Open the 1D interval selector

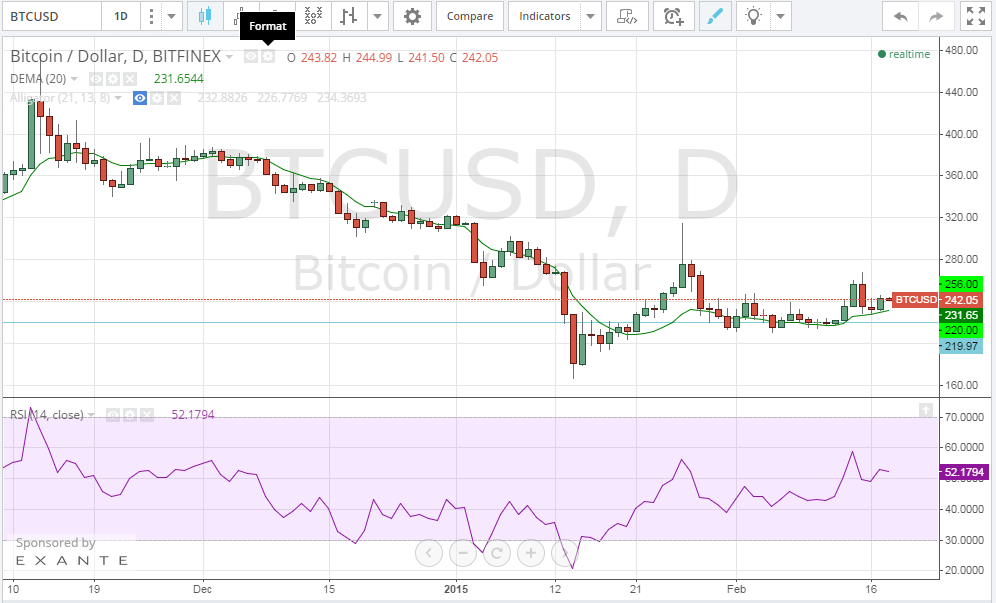(118, 16)
